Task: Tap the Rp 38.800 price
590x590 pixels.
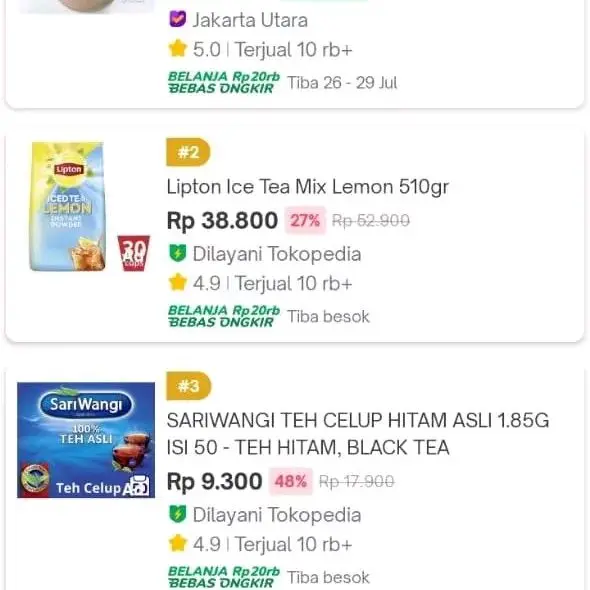Action: click(x=222, y=220)
